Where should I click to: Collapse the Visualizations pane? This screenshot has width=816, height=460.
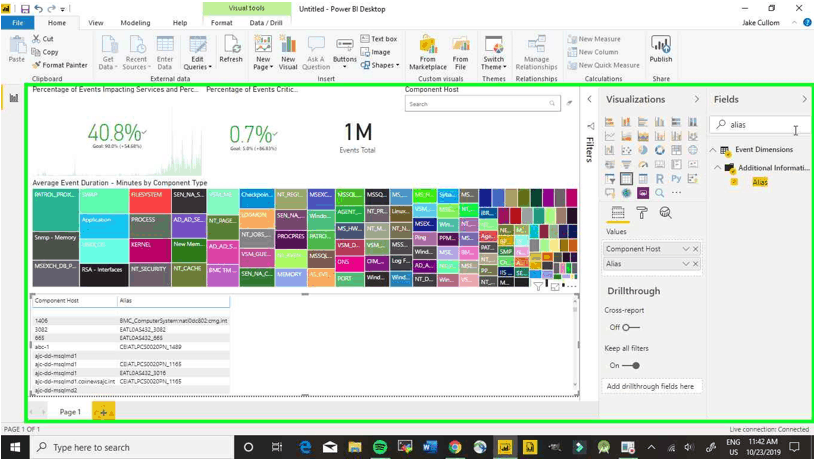696,99
